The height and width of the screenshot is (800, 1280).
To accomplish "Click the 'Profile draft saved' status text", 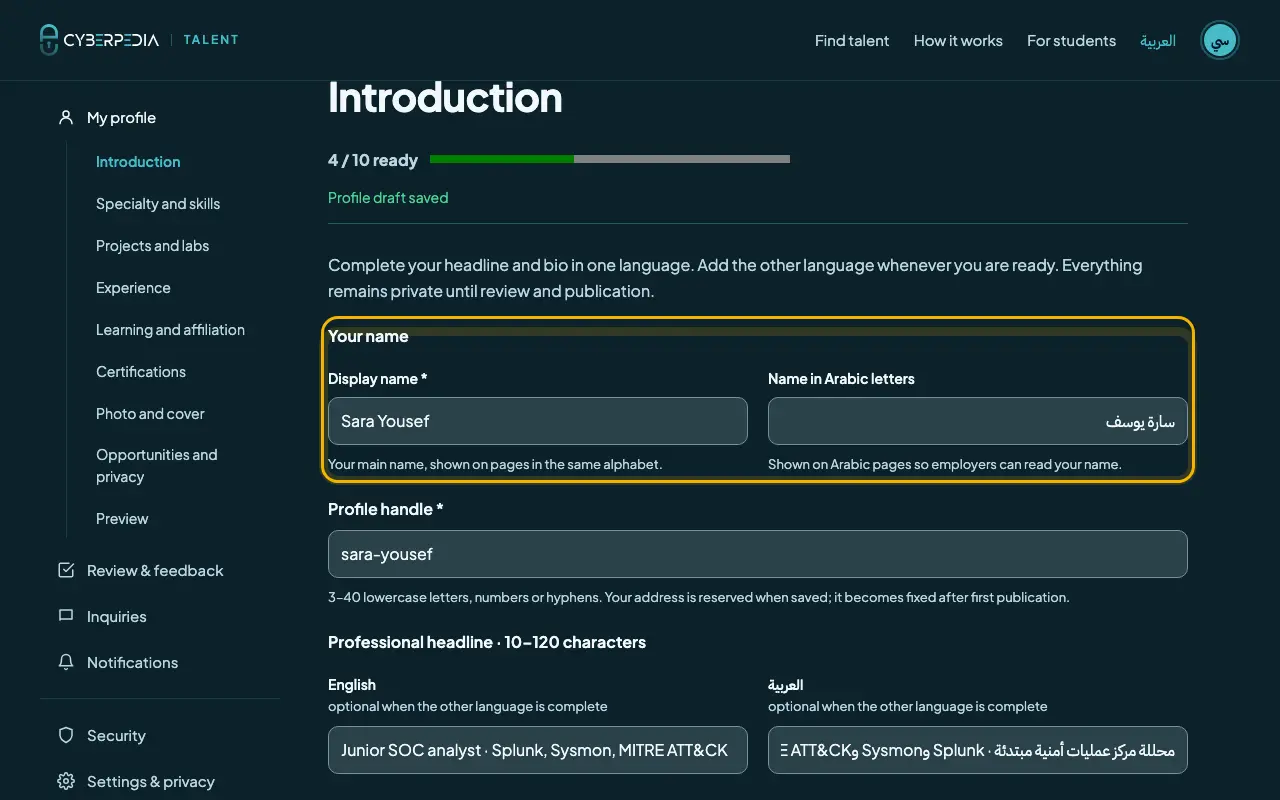I will pos(388,198).
